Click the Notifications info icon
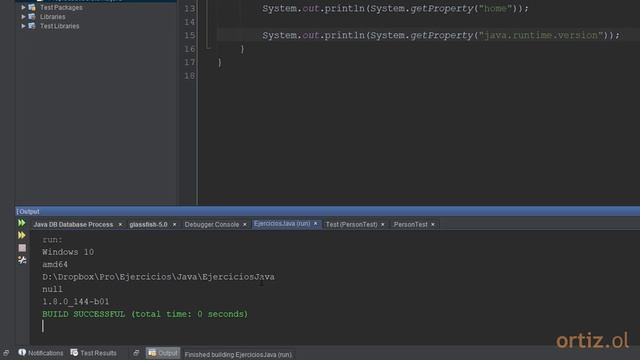 tap(22, 352)
